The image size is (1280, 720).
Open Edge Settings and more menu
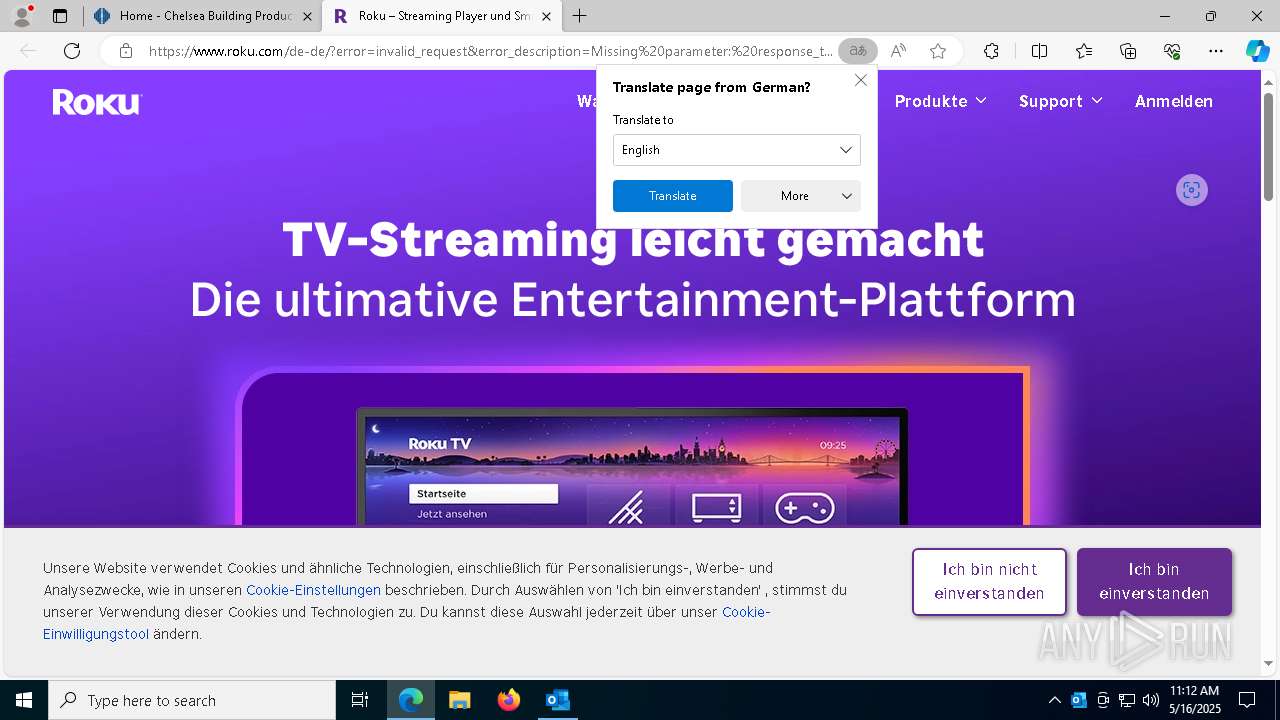click(x=1216, y=51)
